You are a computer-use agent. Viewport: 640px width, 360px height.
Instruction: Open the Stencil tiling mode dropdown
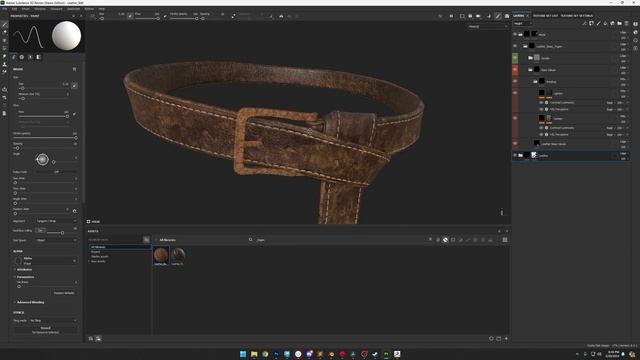(53, 321)
